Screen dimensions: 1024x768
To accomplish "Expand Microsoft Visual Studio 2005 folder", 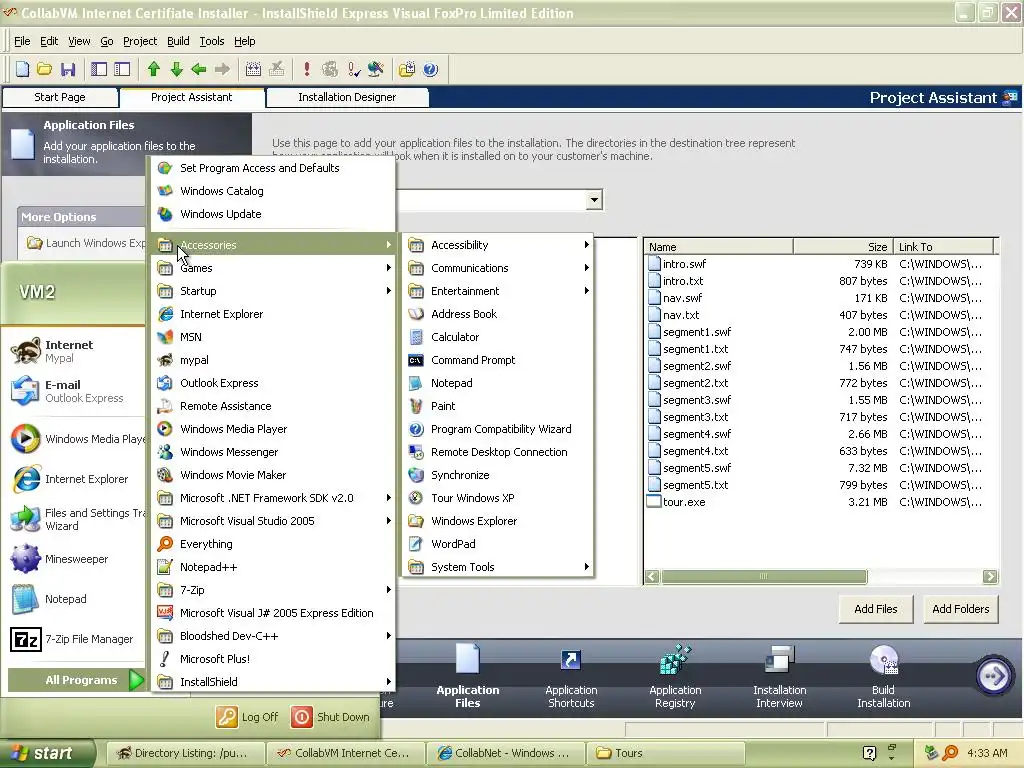I will coord(274,521).
